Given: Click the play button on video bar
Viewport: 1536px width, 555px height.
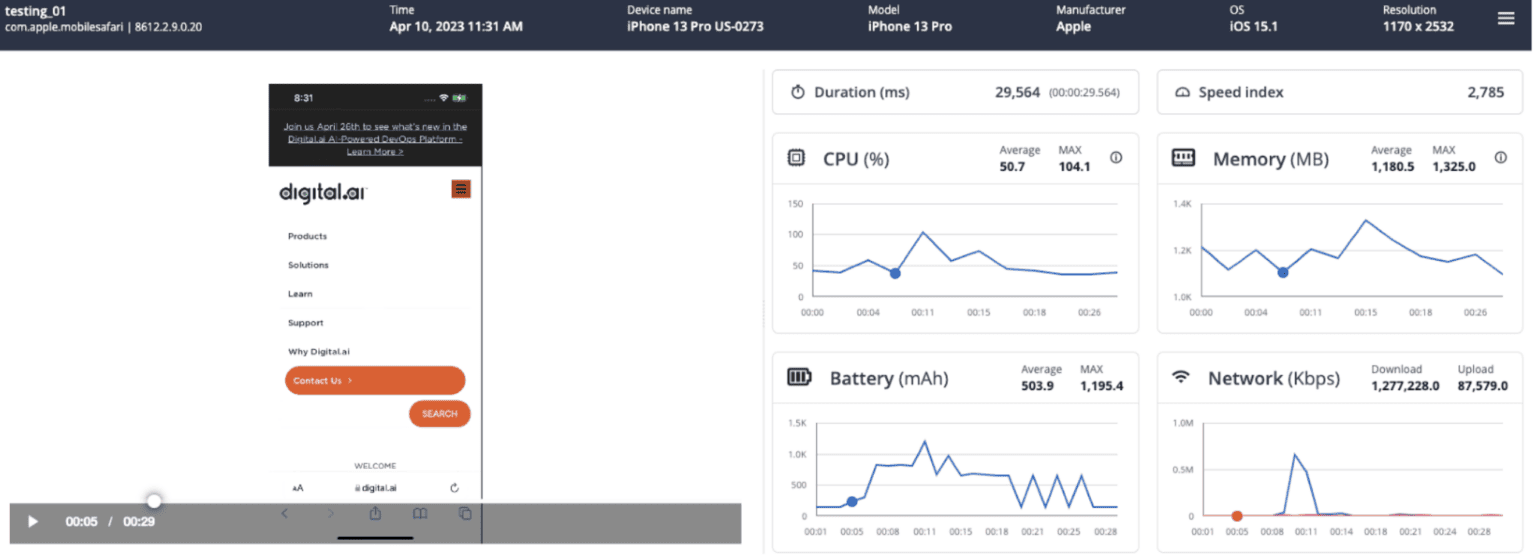Looking at the screenshot, I should coord(32,521).
